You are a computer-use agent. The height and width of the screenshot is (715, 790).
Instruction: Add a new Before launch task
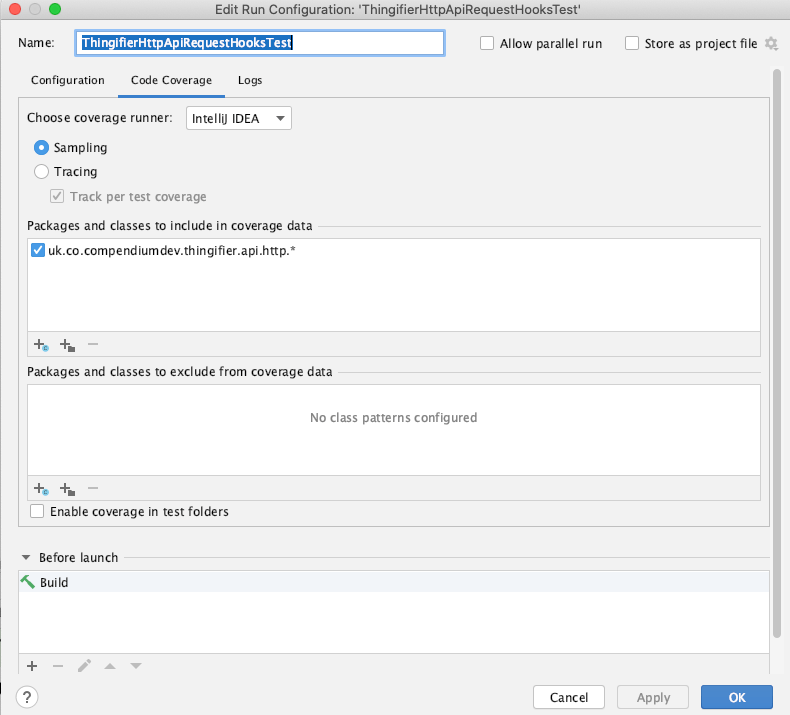(32, 666)
